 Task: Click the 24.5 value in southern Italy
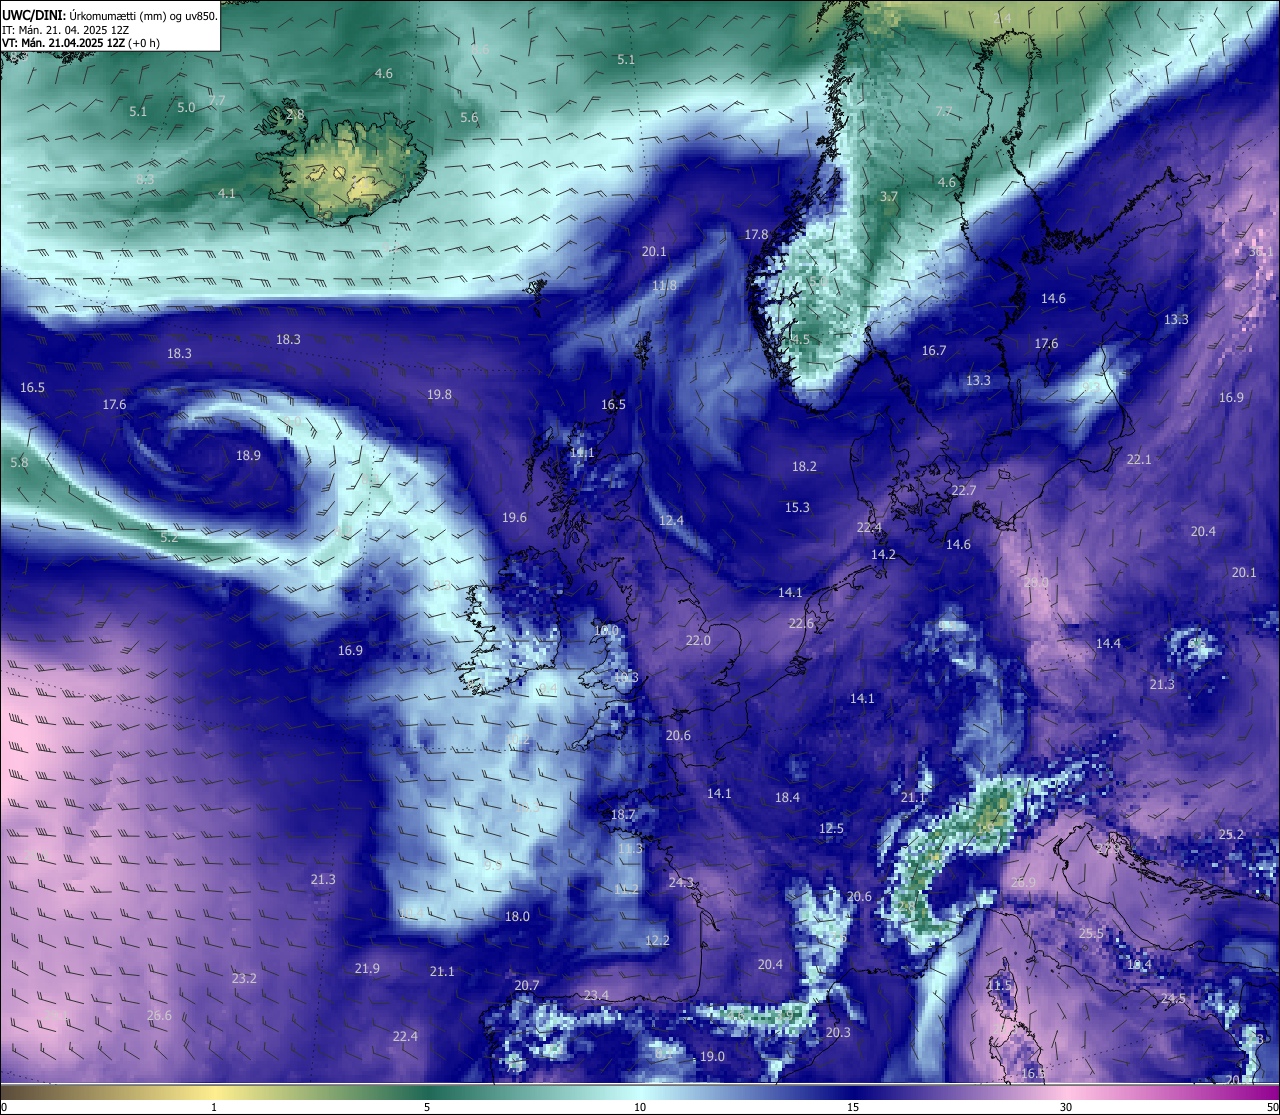click(1172, 999)
